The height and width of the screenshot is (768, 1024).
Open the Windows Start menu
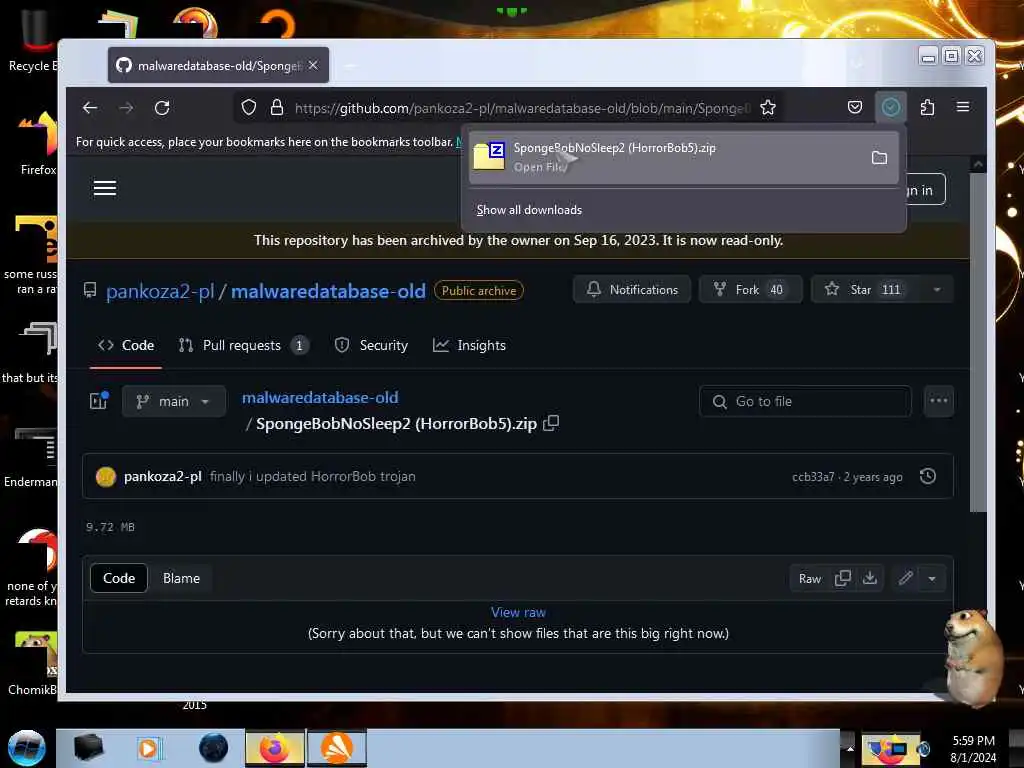point(27,748)
